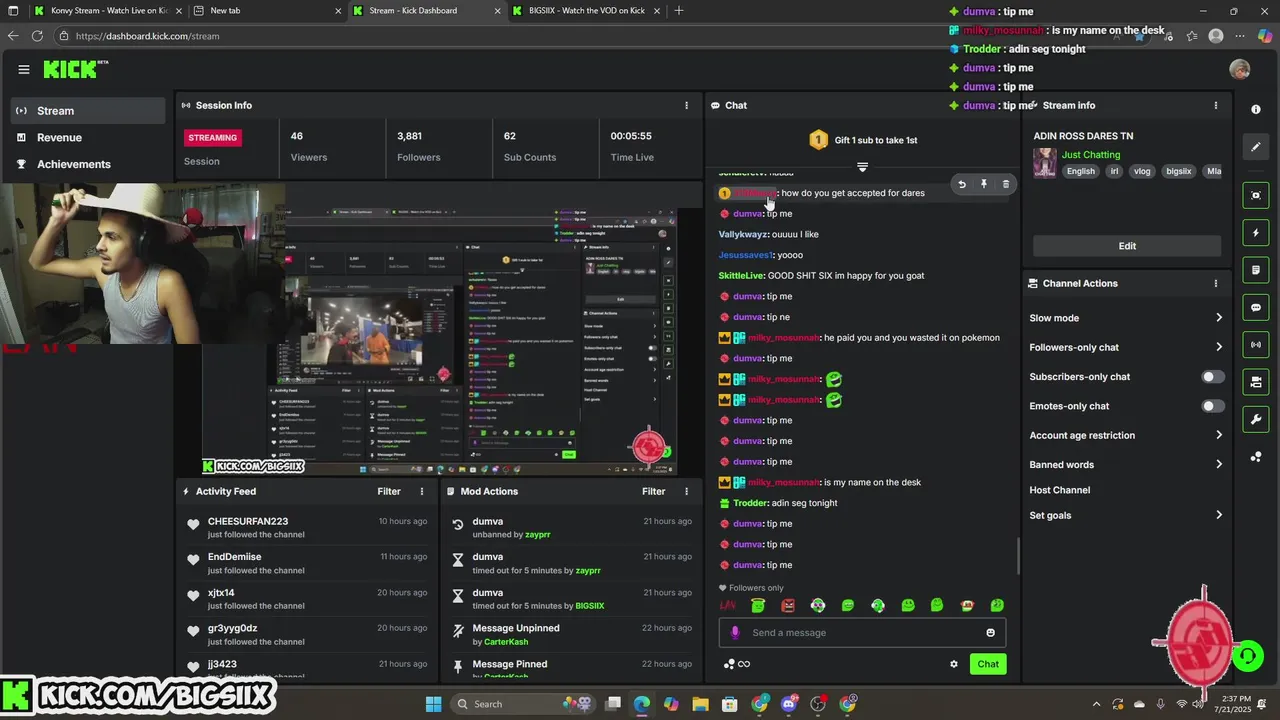This screenshot has height=720, width=1280.
Task: Toggle the document widget icon in sidebar
Action: click(x=1256, y=270)
